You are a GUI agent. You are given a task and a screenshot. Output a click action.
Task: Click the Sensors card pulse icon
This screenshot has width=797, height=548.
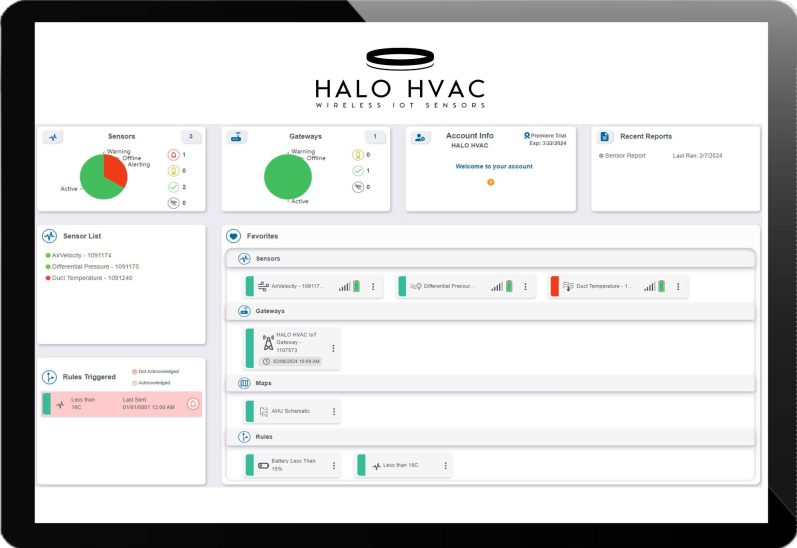[53, 137]
